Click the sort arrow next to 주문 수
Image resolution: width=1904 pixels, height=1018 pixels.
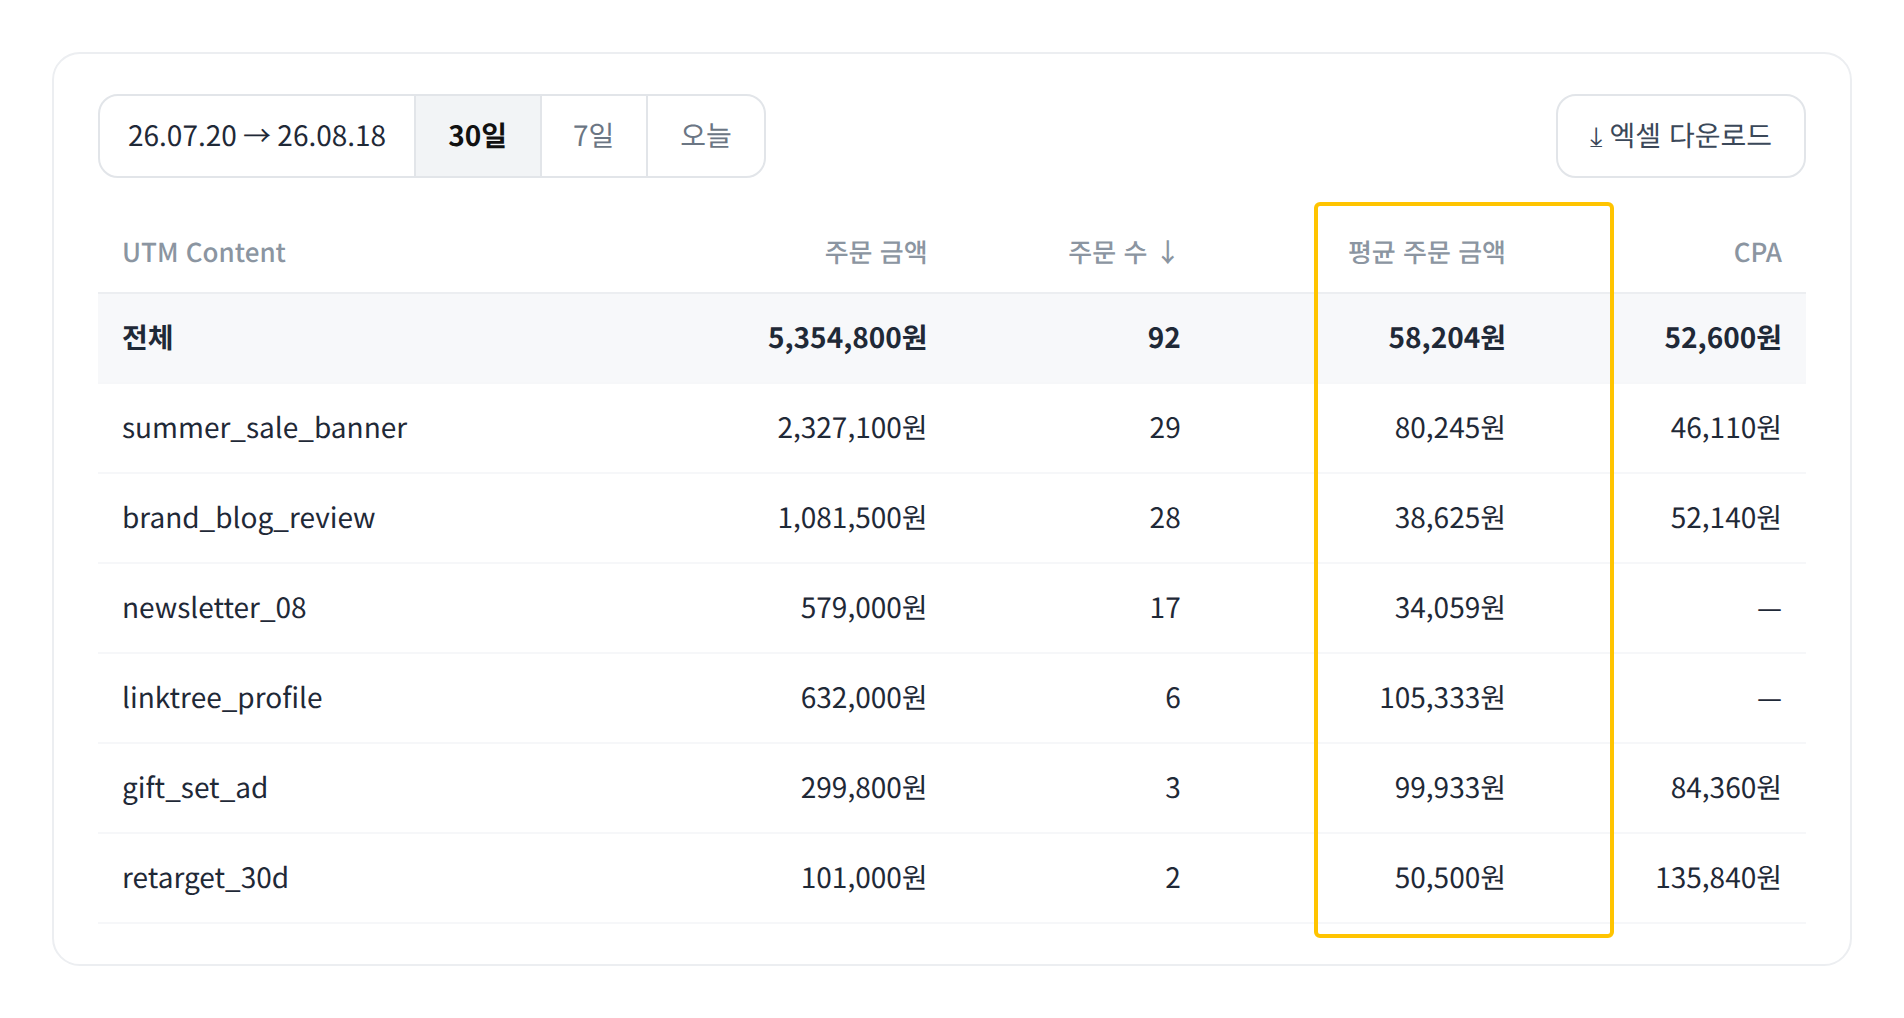pos(1168,252)
